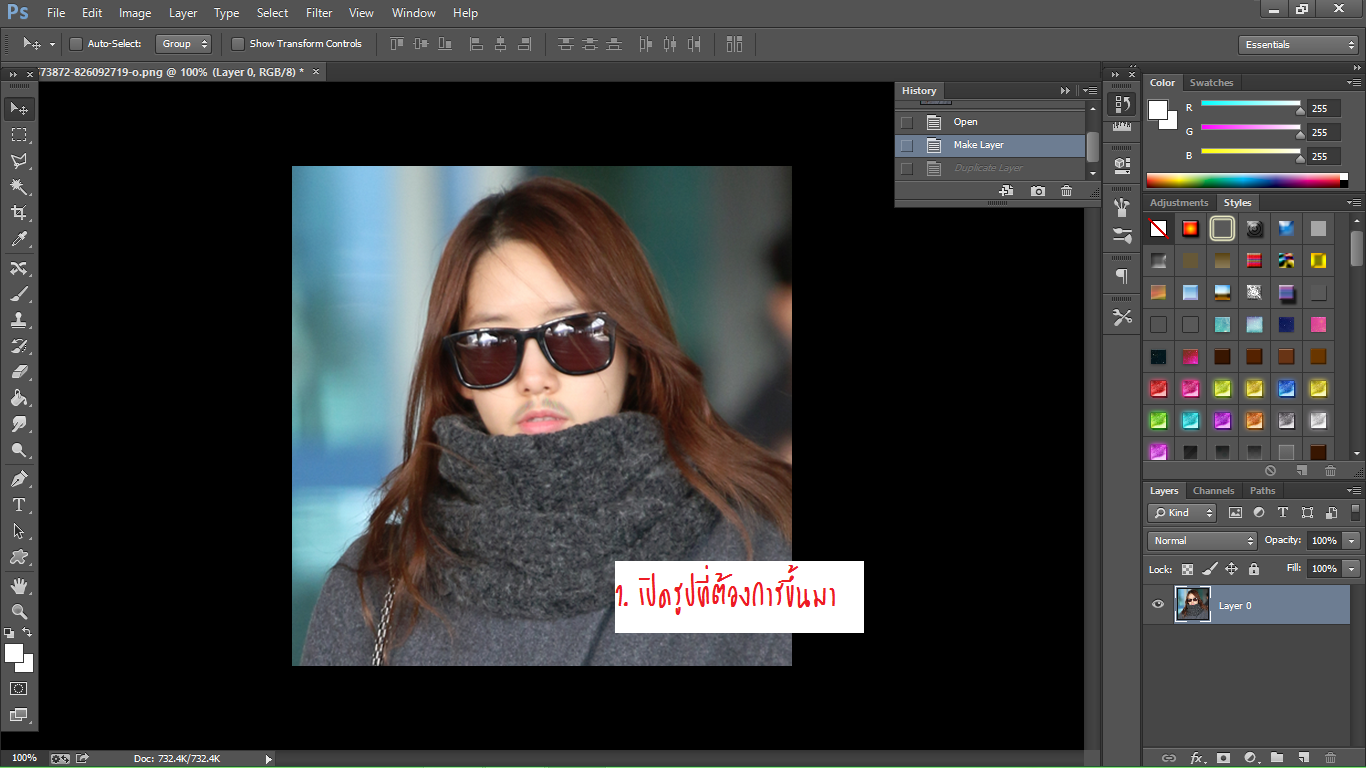Select the Hand tool
This screenshot has width=1366, height=768.
pyautogui.click(x=19, y=585)
